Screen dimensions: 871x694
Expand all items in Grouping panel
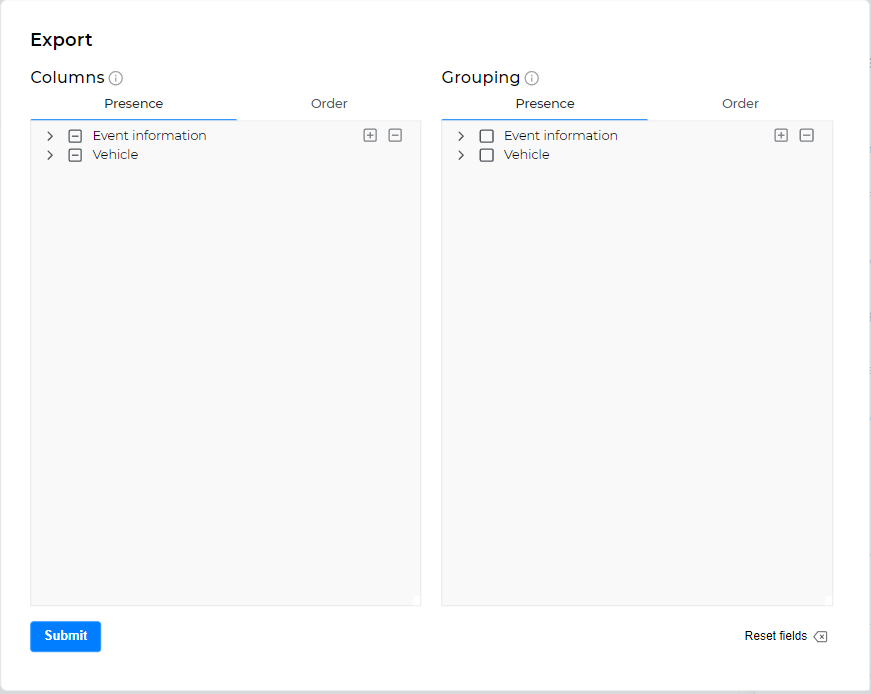781,135
